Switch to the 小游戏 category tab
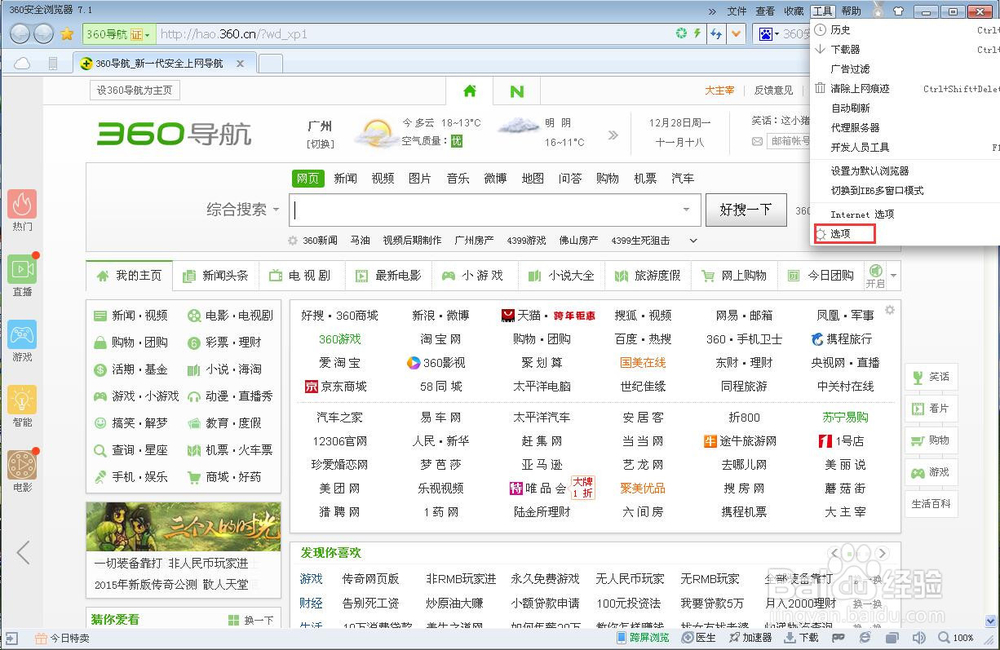 [x=473, y=276]
